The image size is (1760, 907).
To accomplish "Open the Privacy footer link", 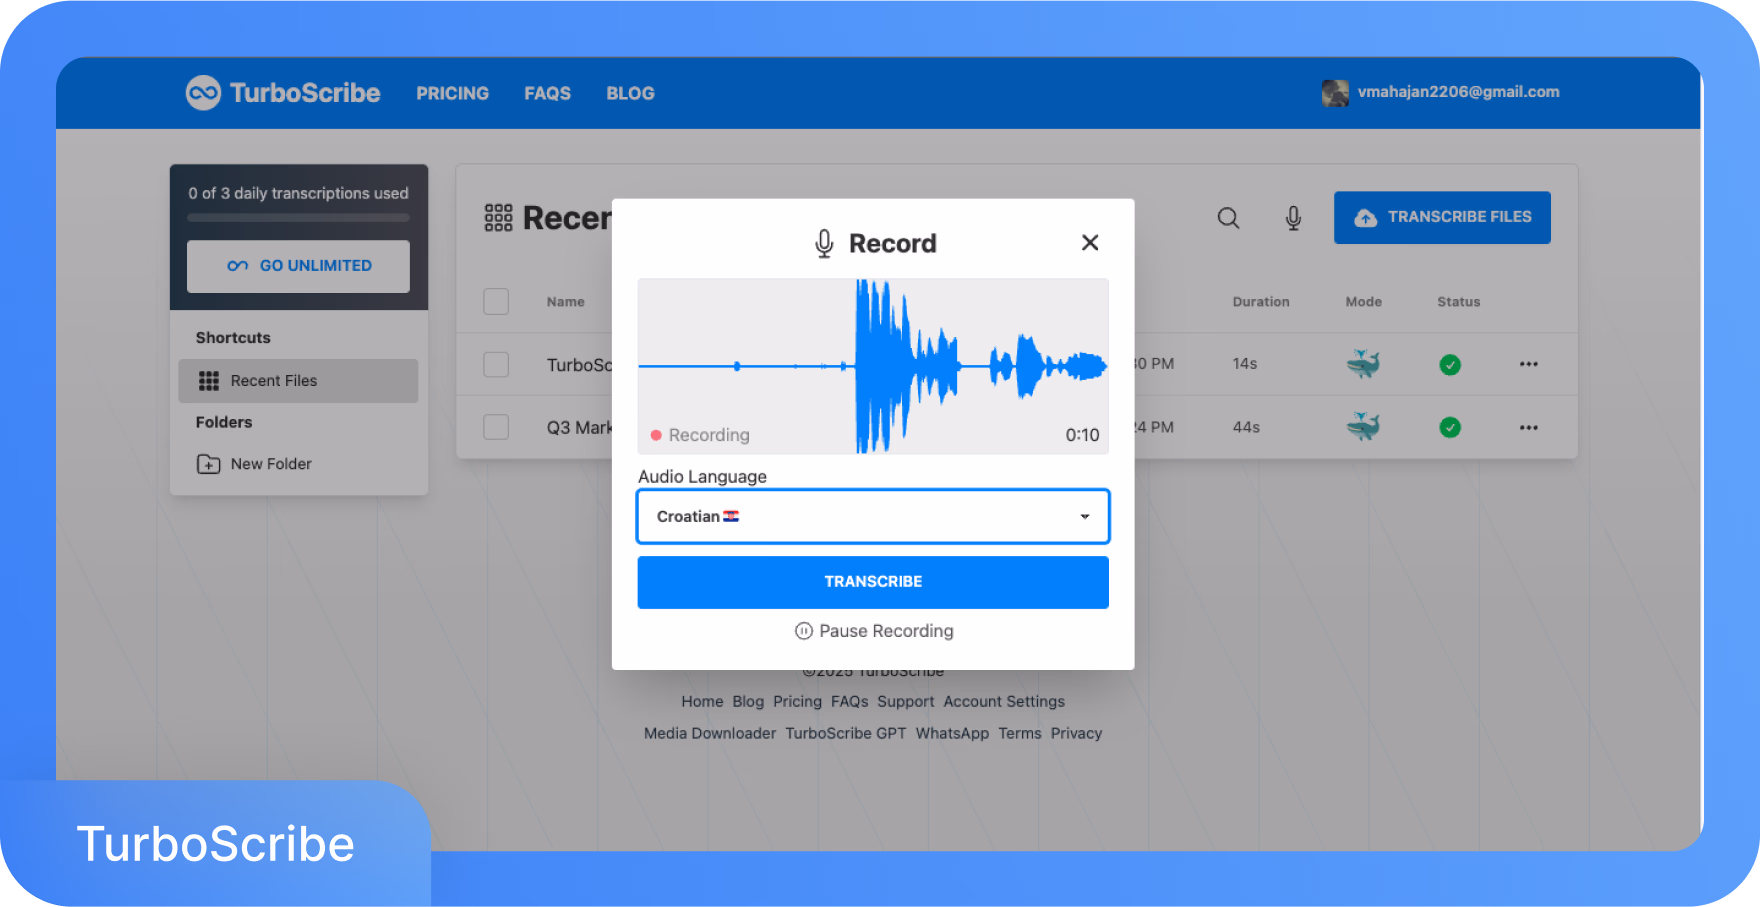I will coord(1076,733).
